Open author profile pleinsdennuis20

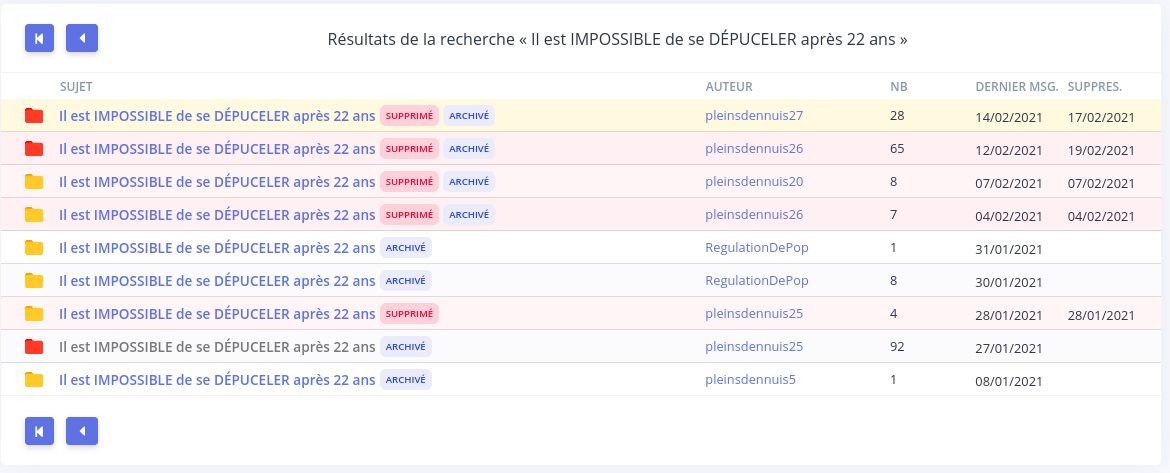[754, 181]
